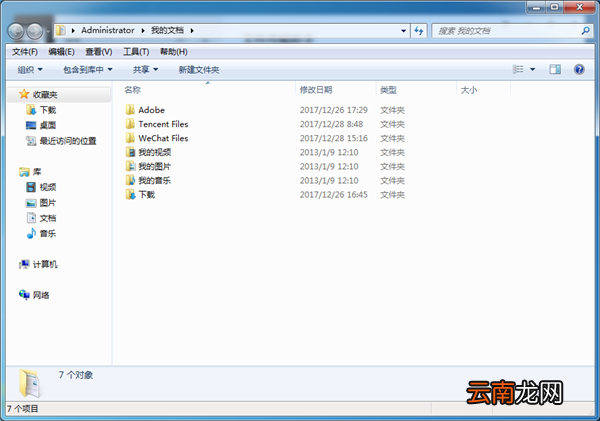This screenshot has width=600, height=421.
Task: Toggle the preview pane icon
Action: 555,69
